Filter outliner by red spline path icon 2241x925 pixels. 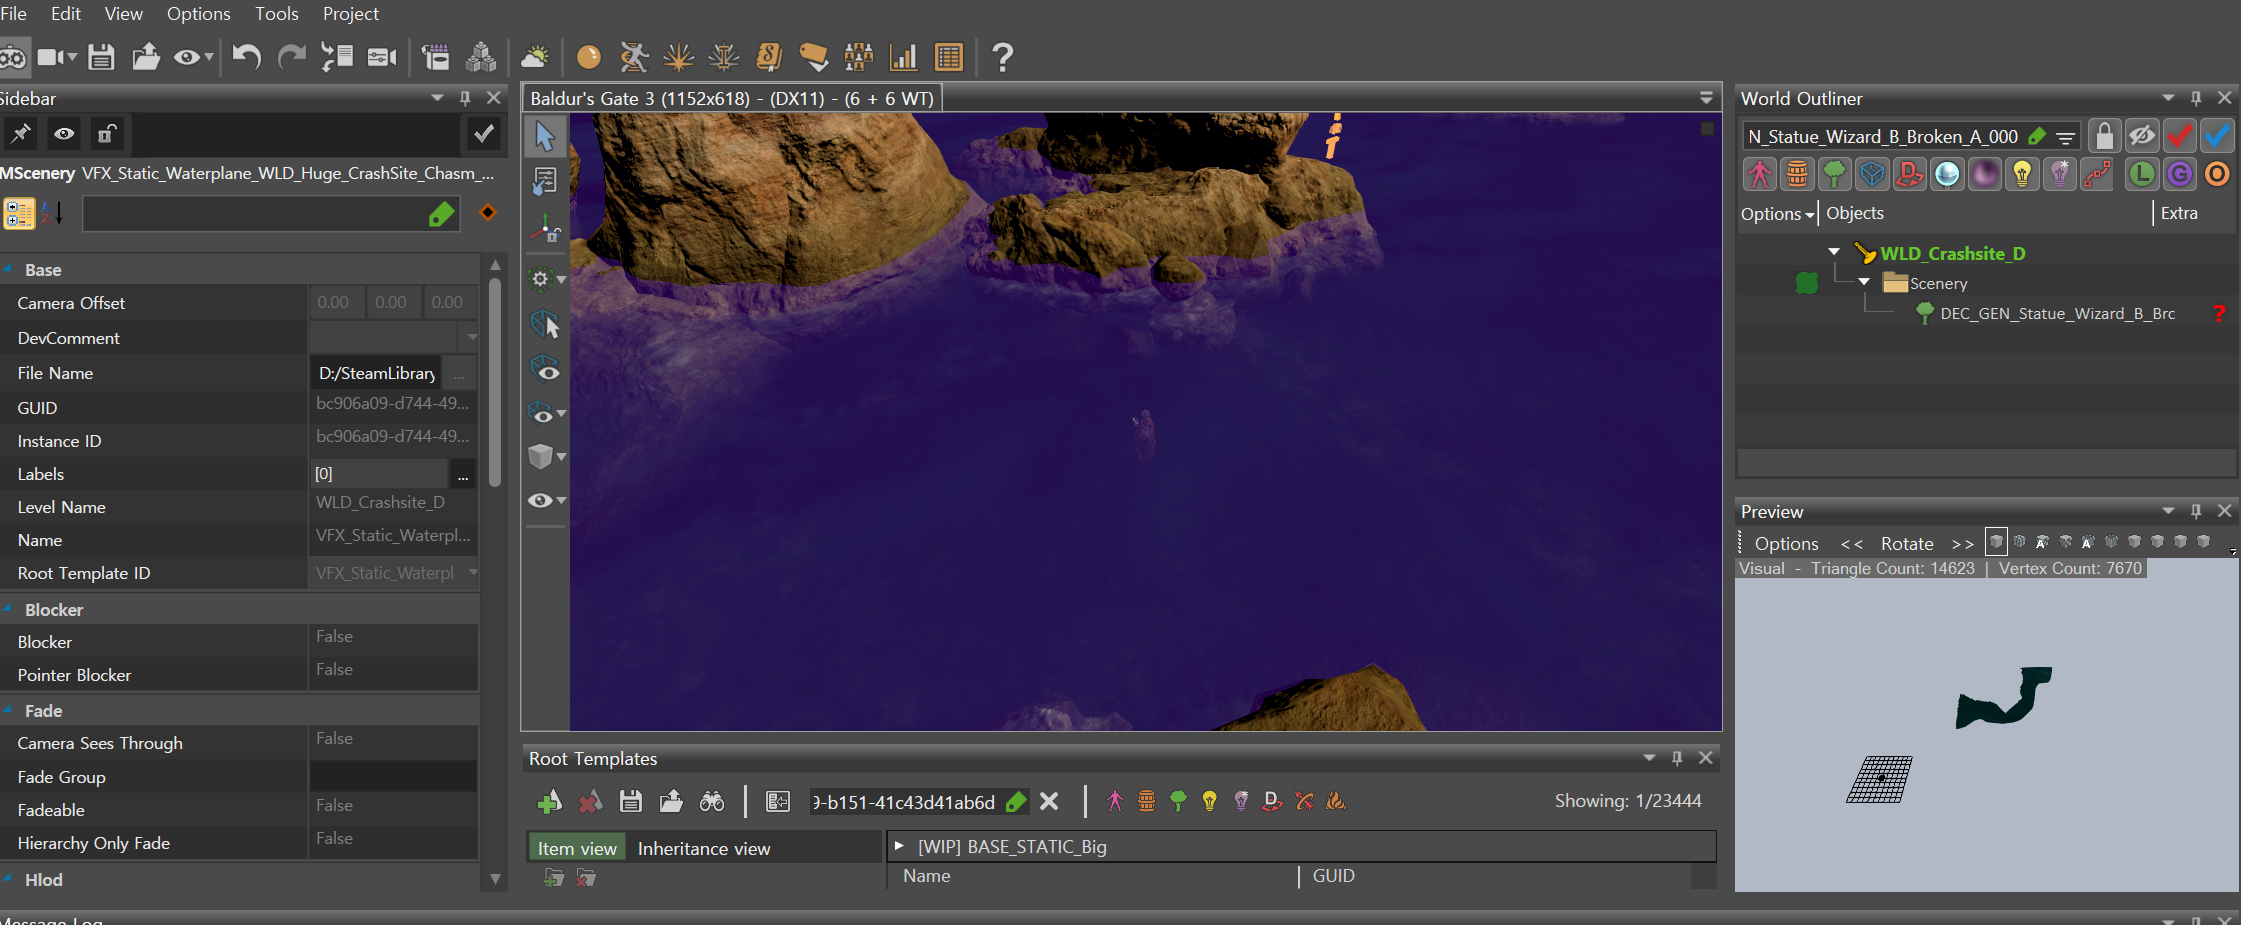pyautogui.click(x=2097, y=174)
